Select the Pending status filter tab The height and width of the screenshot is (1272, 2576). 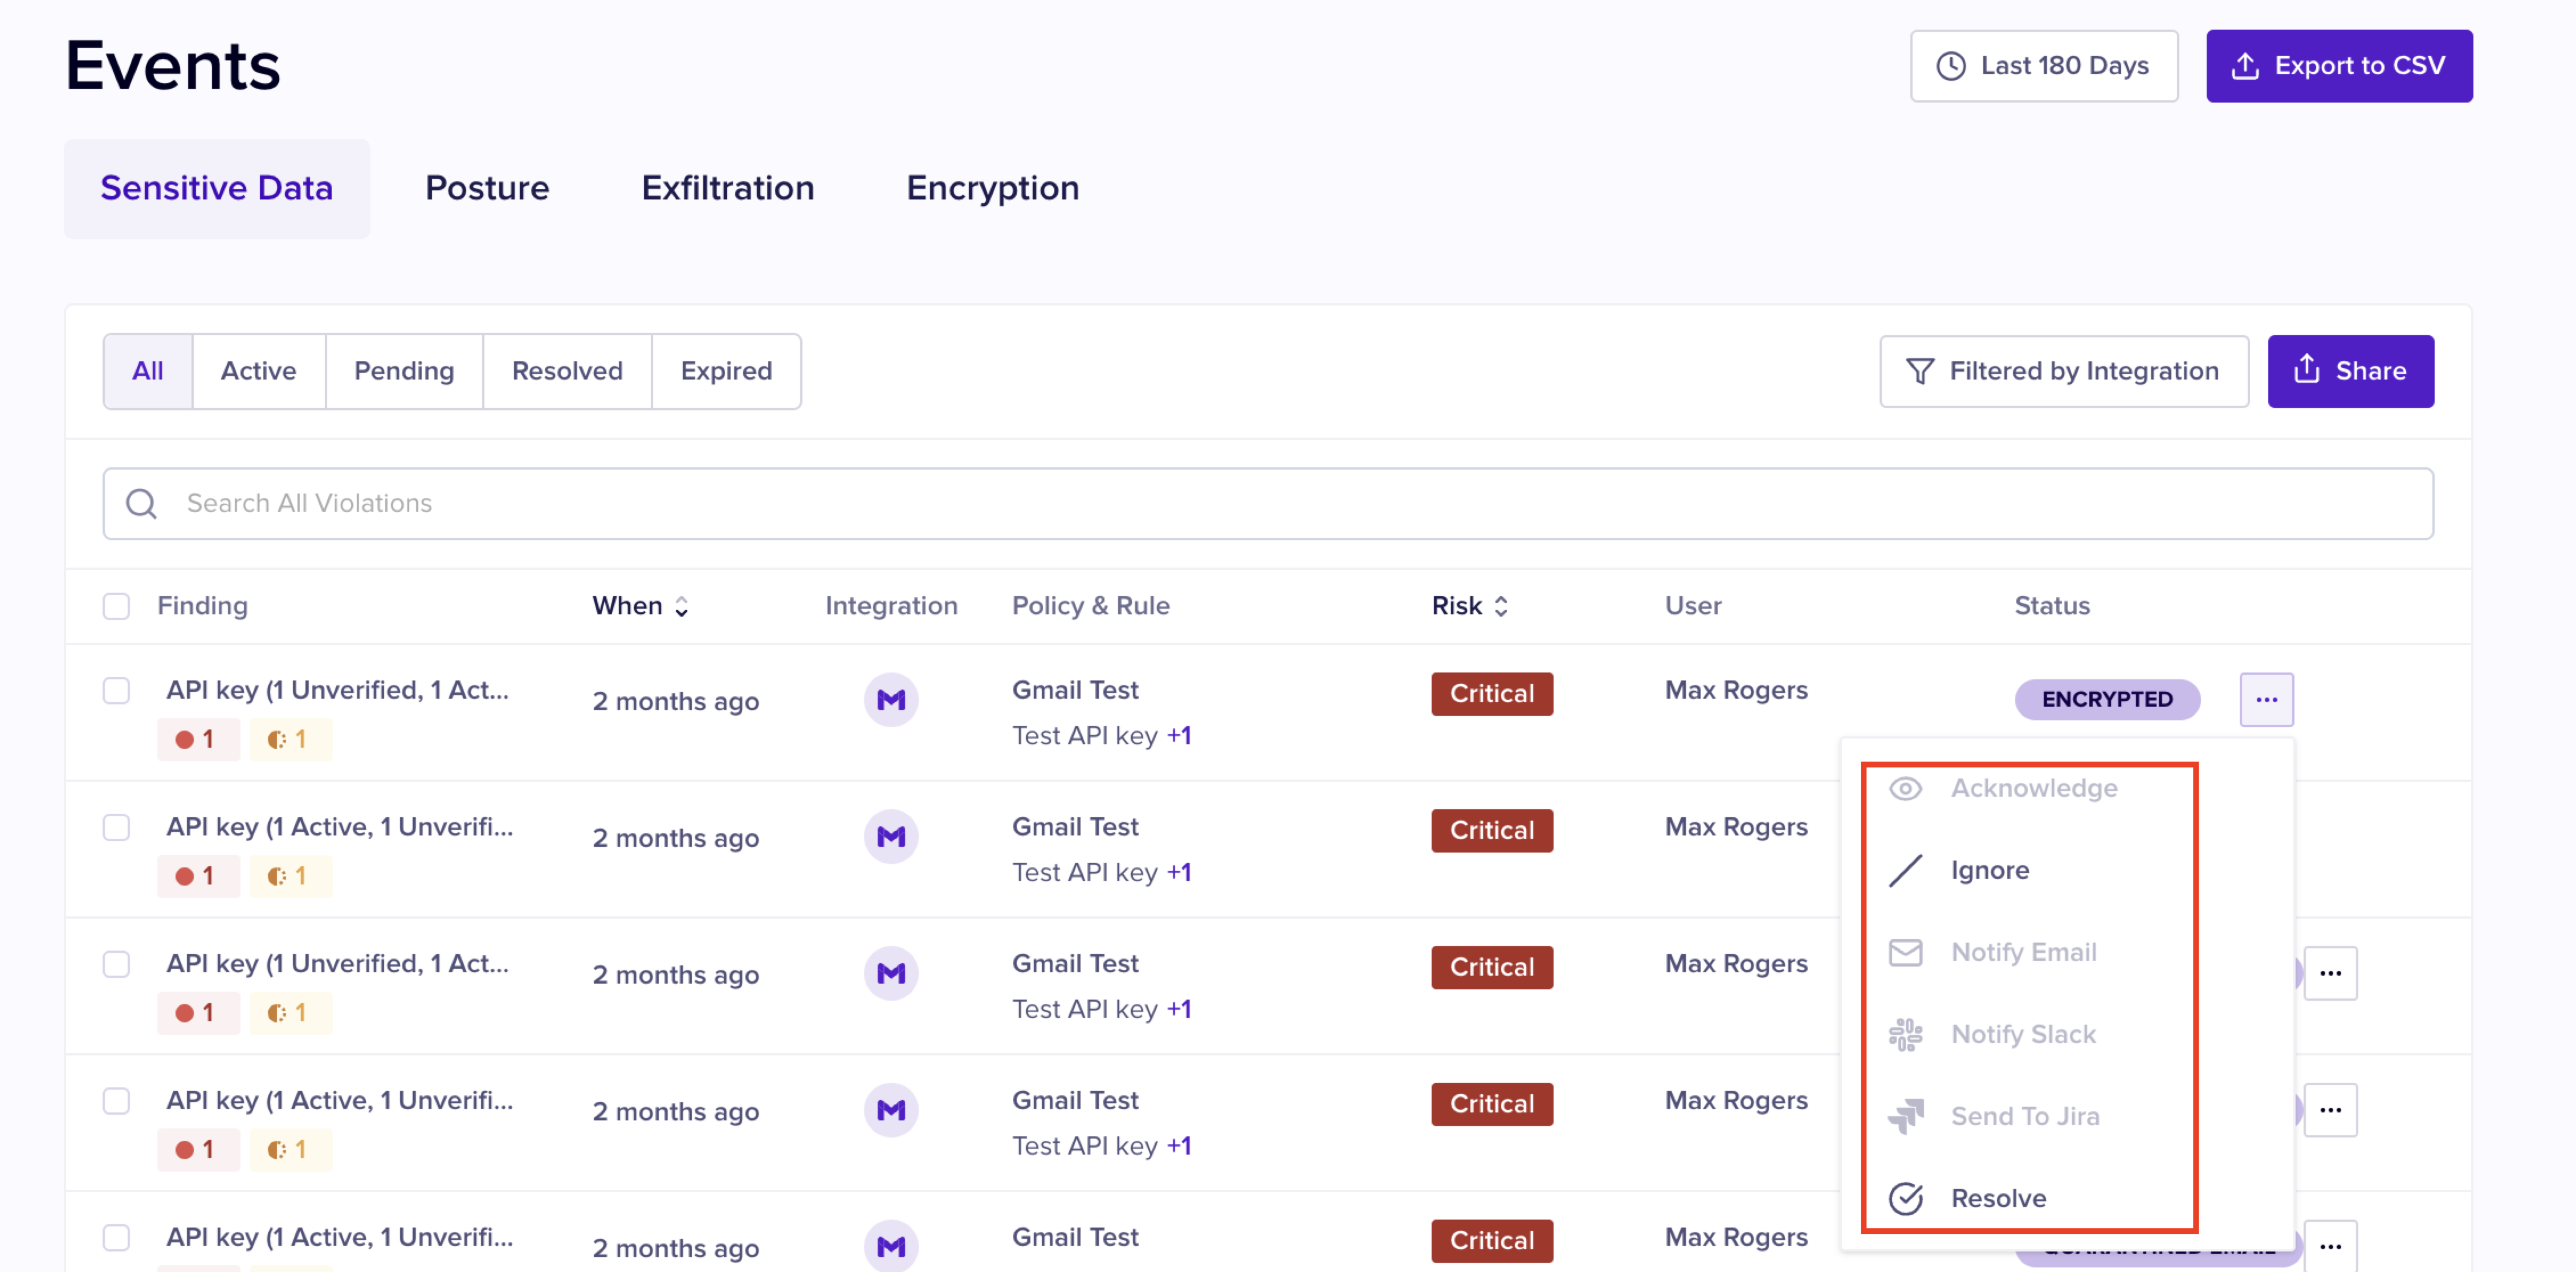[403, 371]
